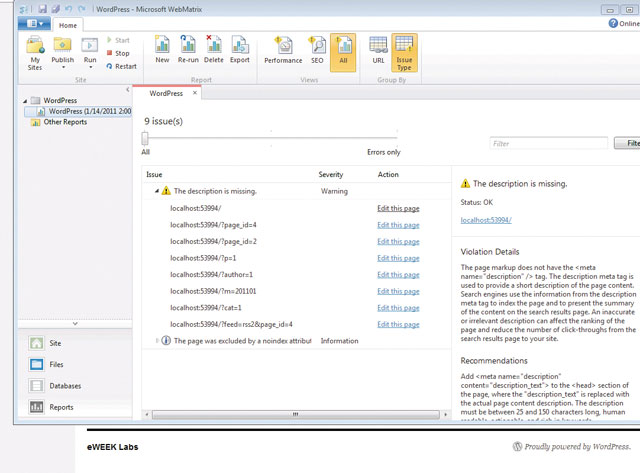This screenshot has height=473, width=640.
Task: Collapse the left navigation pane
Action: coord(128,89)
